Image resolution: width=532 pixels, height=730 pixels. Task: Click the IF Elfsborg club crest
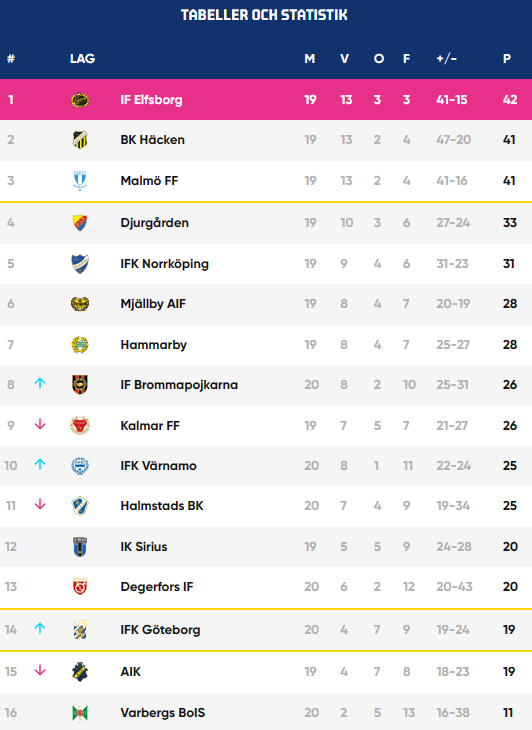80,100
